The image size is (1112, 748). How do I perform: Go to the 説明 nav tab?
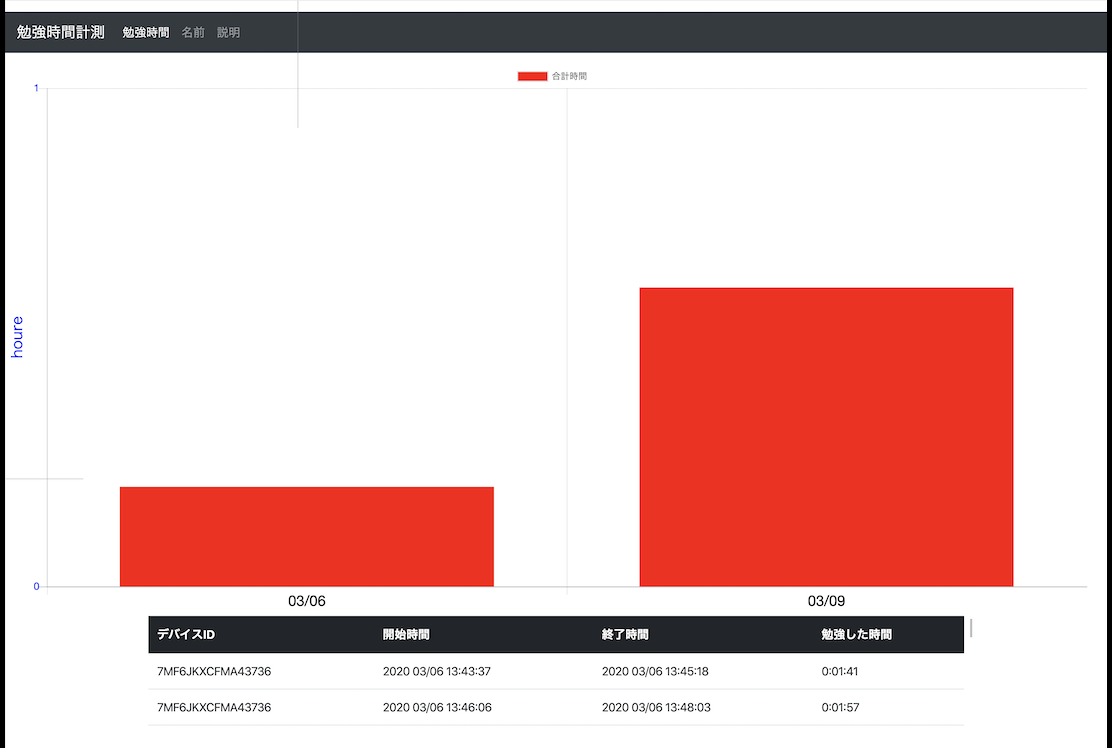(228, 33)
